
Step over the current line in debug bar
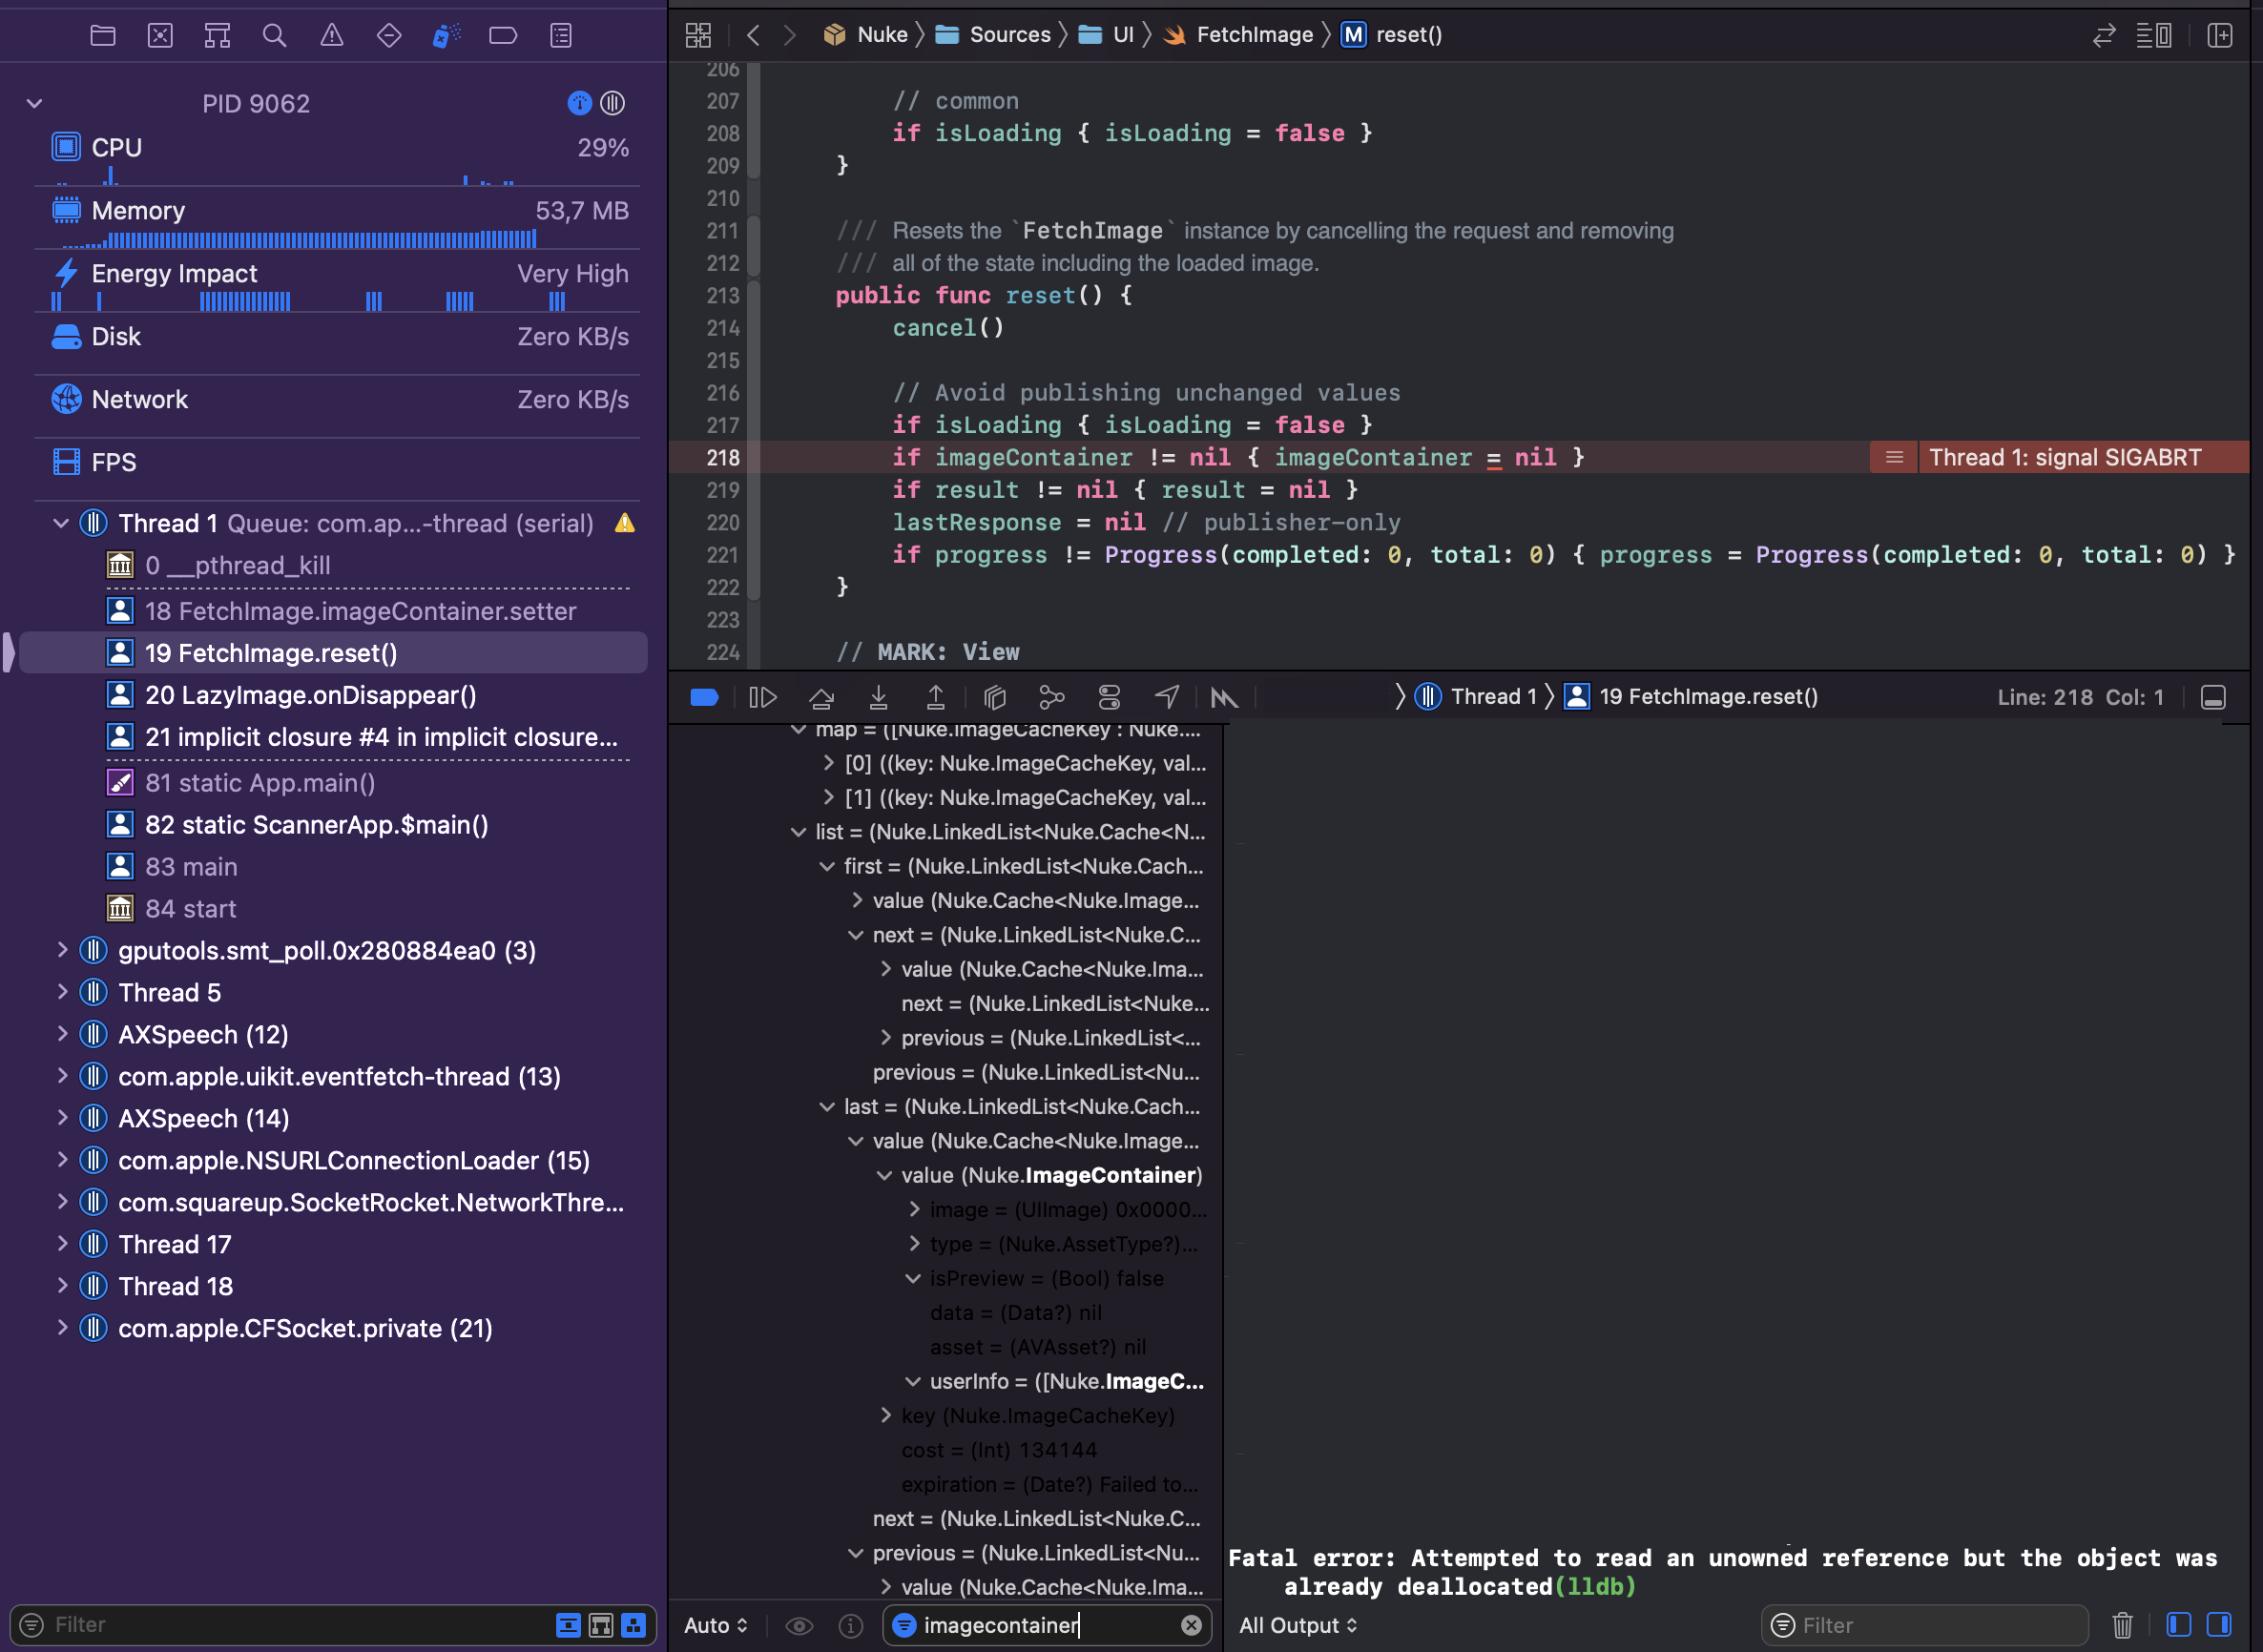click(821, 697)
